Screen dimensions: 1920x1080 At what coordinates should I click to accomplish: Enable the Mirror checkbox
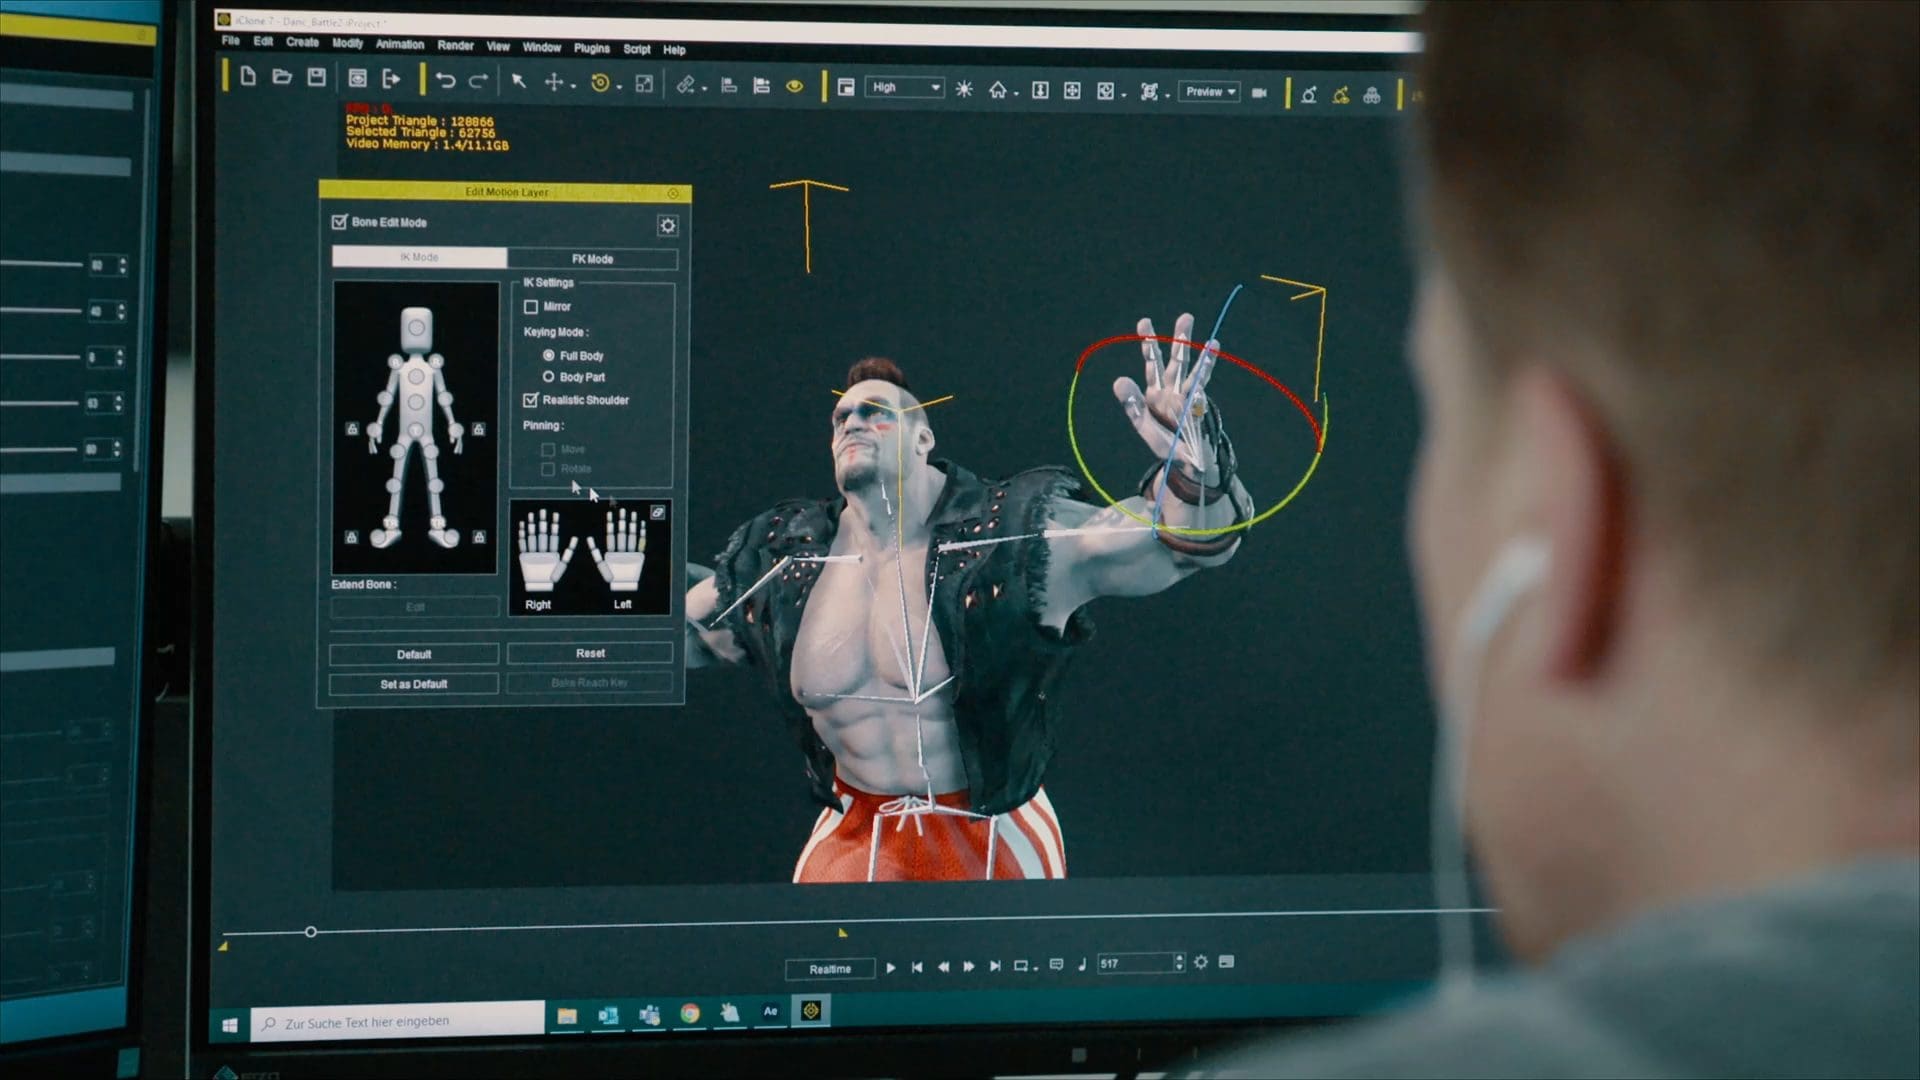(531, 307)
